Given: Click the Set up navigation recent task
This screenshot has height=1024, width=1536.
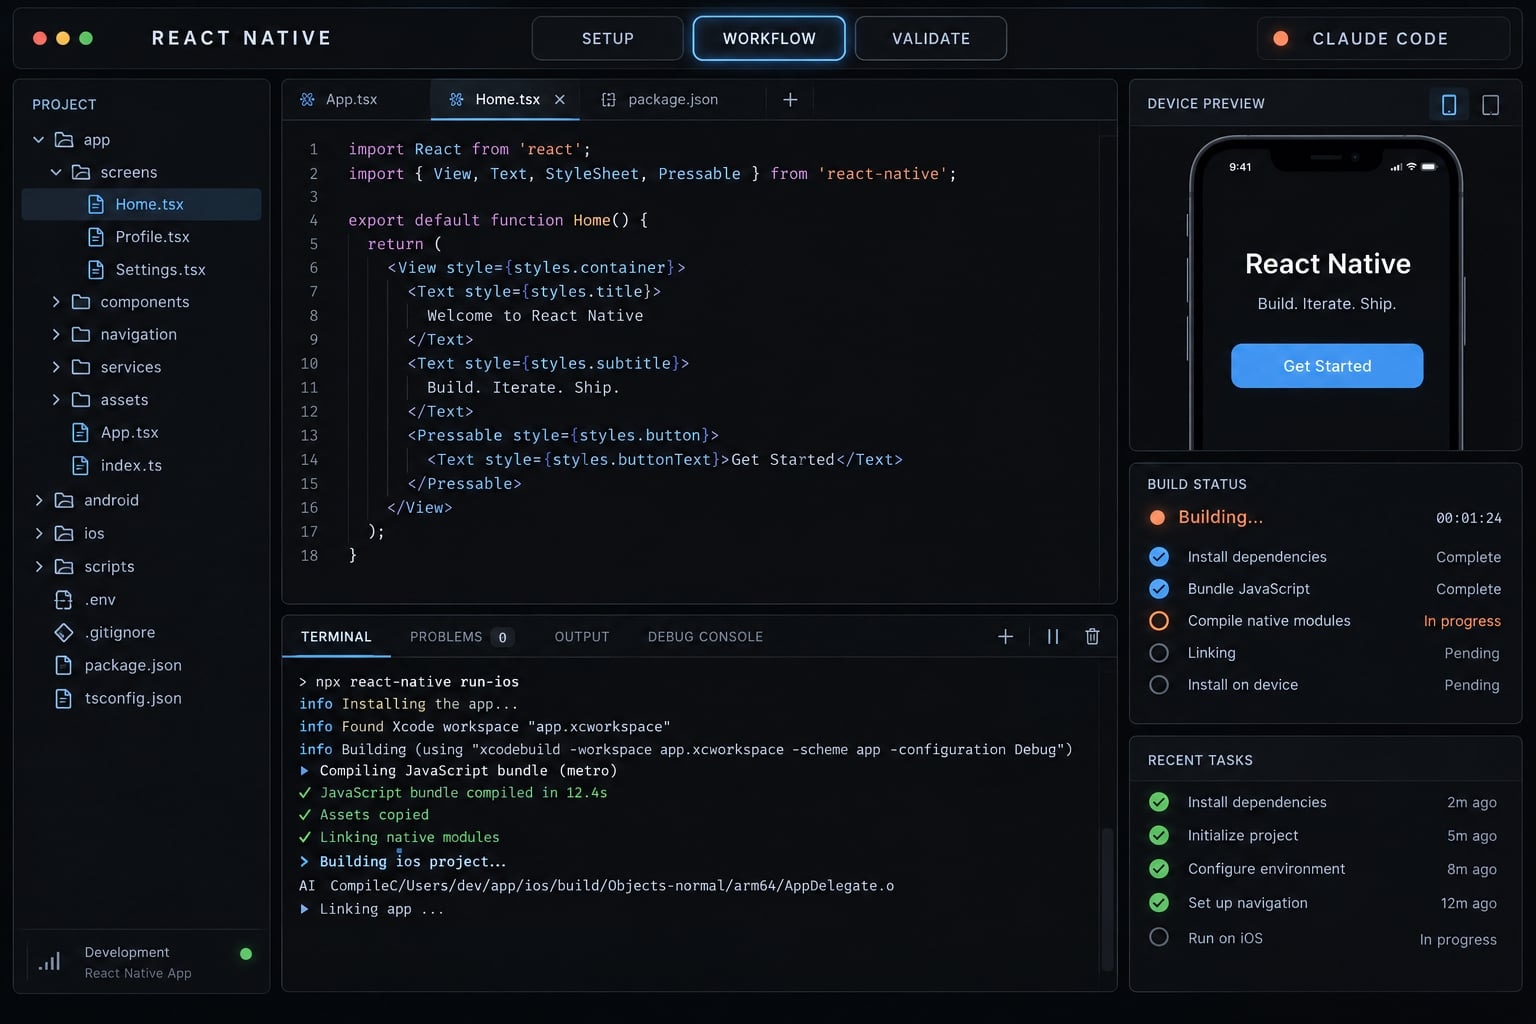Looking at the screenshot, I should 1325,903.
